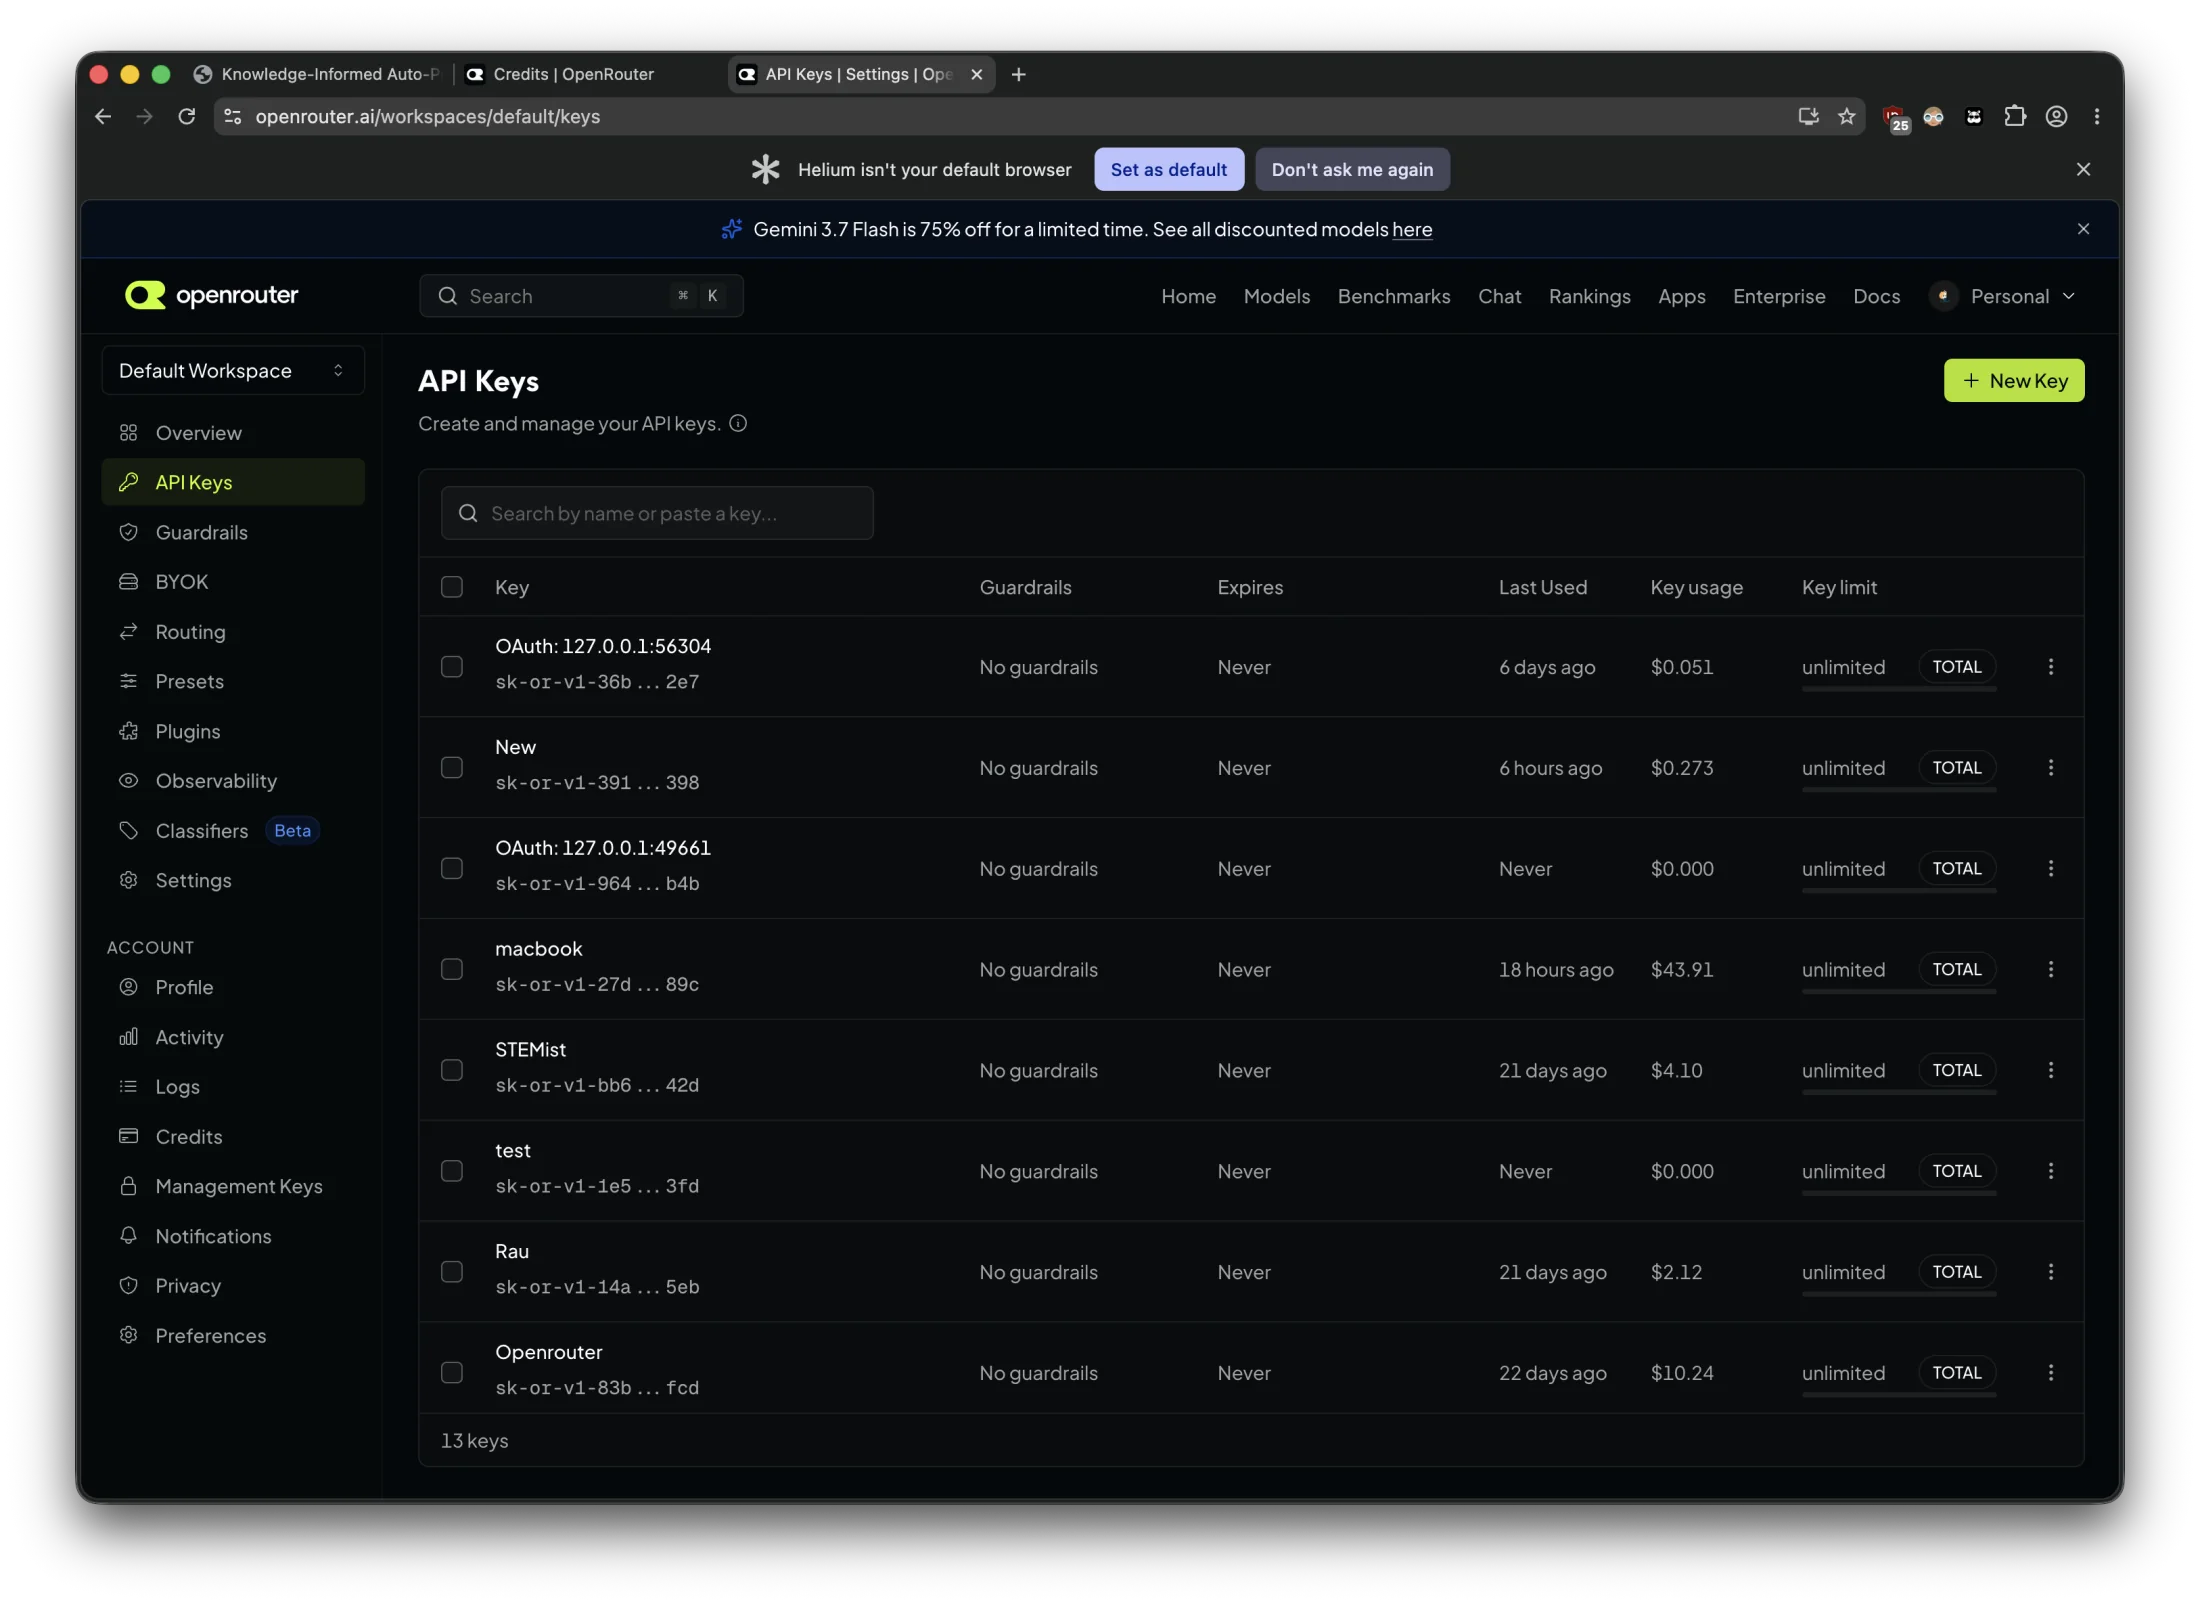This screenshot has width=2200, height=1604.
Task: Close the default browser prompt bar
Action: [x=2083, y=169]
